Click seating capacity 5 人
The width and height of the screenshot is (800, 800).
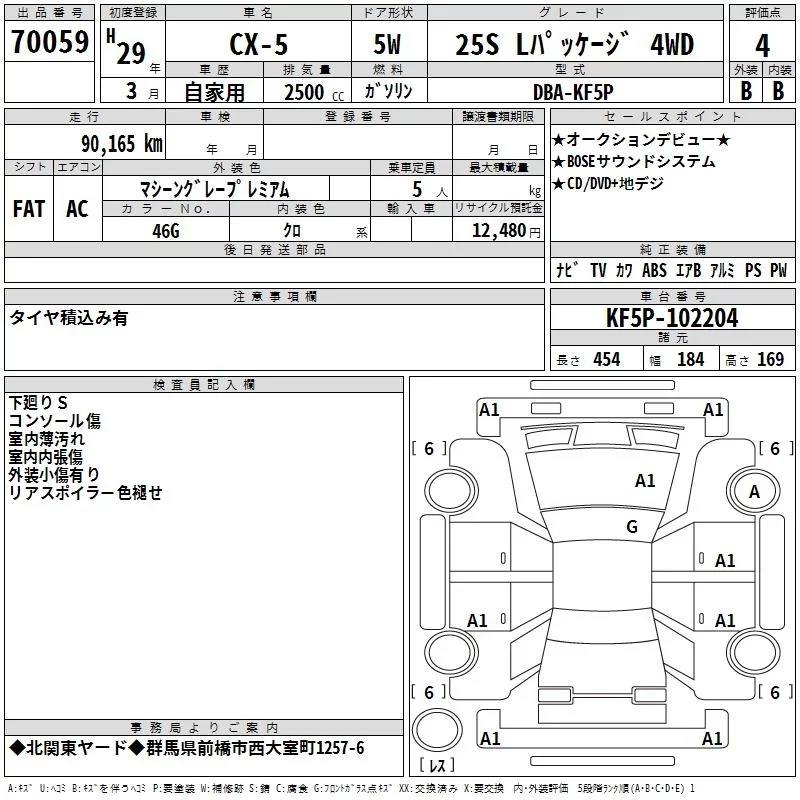430,190
